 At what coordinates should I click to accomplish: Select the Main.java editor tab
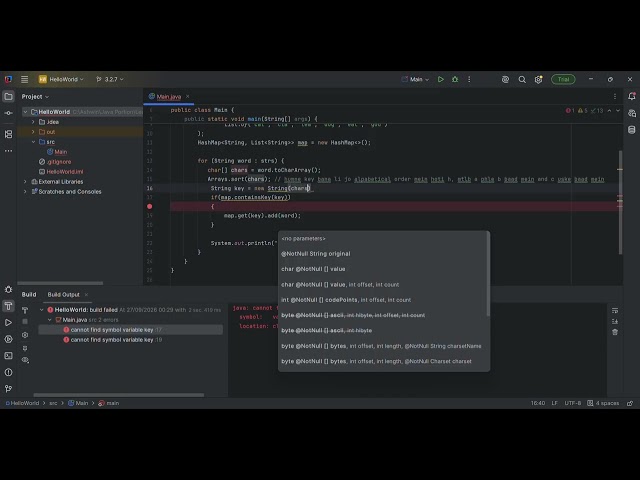tap(169, 97)
